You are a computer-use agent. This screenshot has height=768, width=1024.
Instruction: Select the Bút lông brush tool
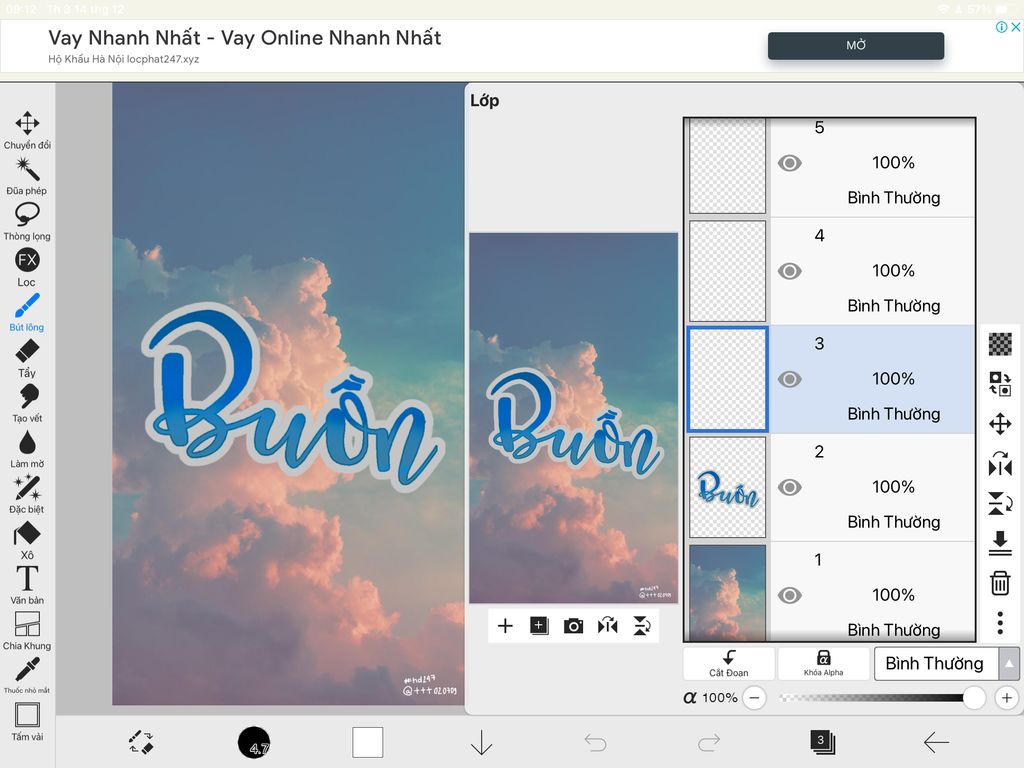(27, 313)
